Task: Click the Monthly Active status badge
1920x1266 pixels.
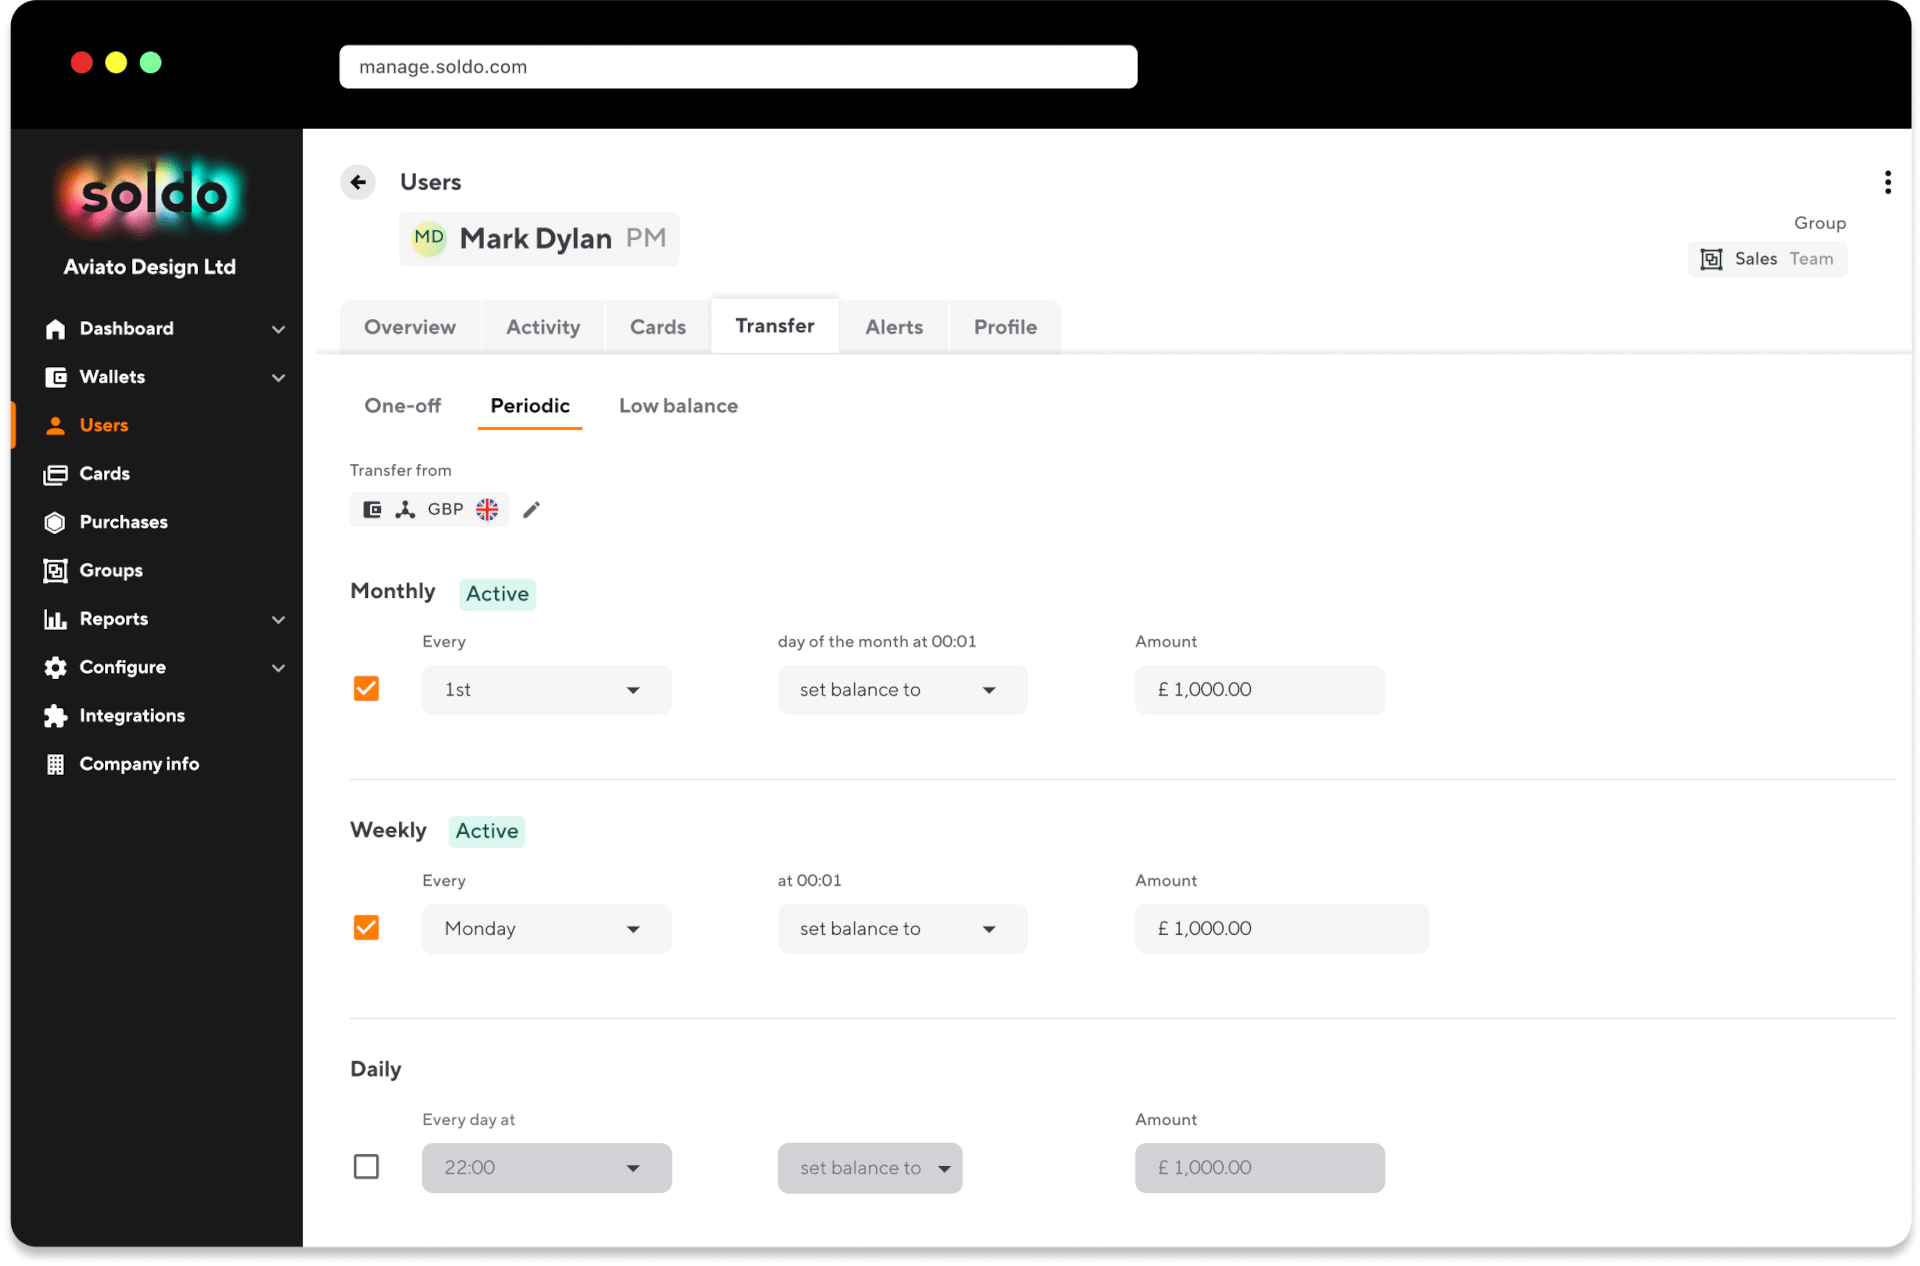Action: pos(497,594)
